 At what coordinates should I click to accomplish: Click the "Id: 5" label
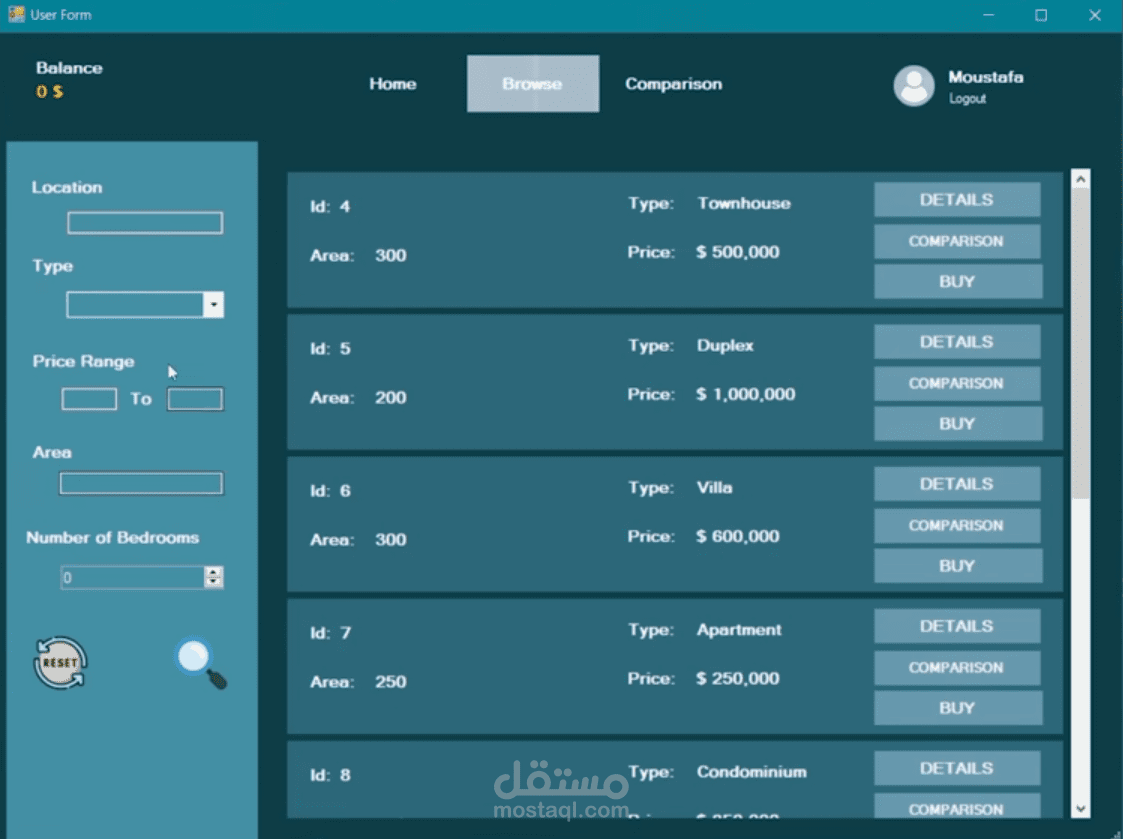(x=330, y=349)
